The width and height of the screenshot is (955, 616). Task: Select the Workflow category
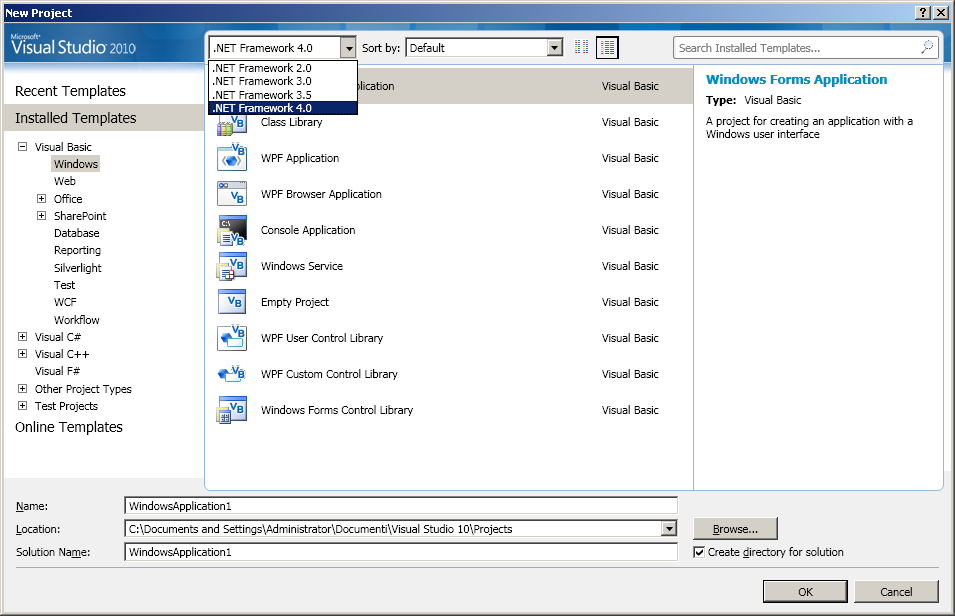pyautogui.click(x=76, y=320)
